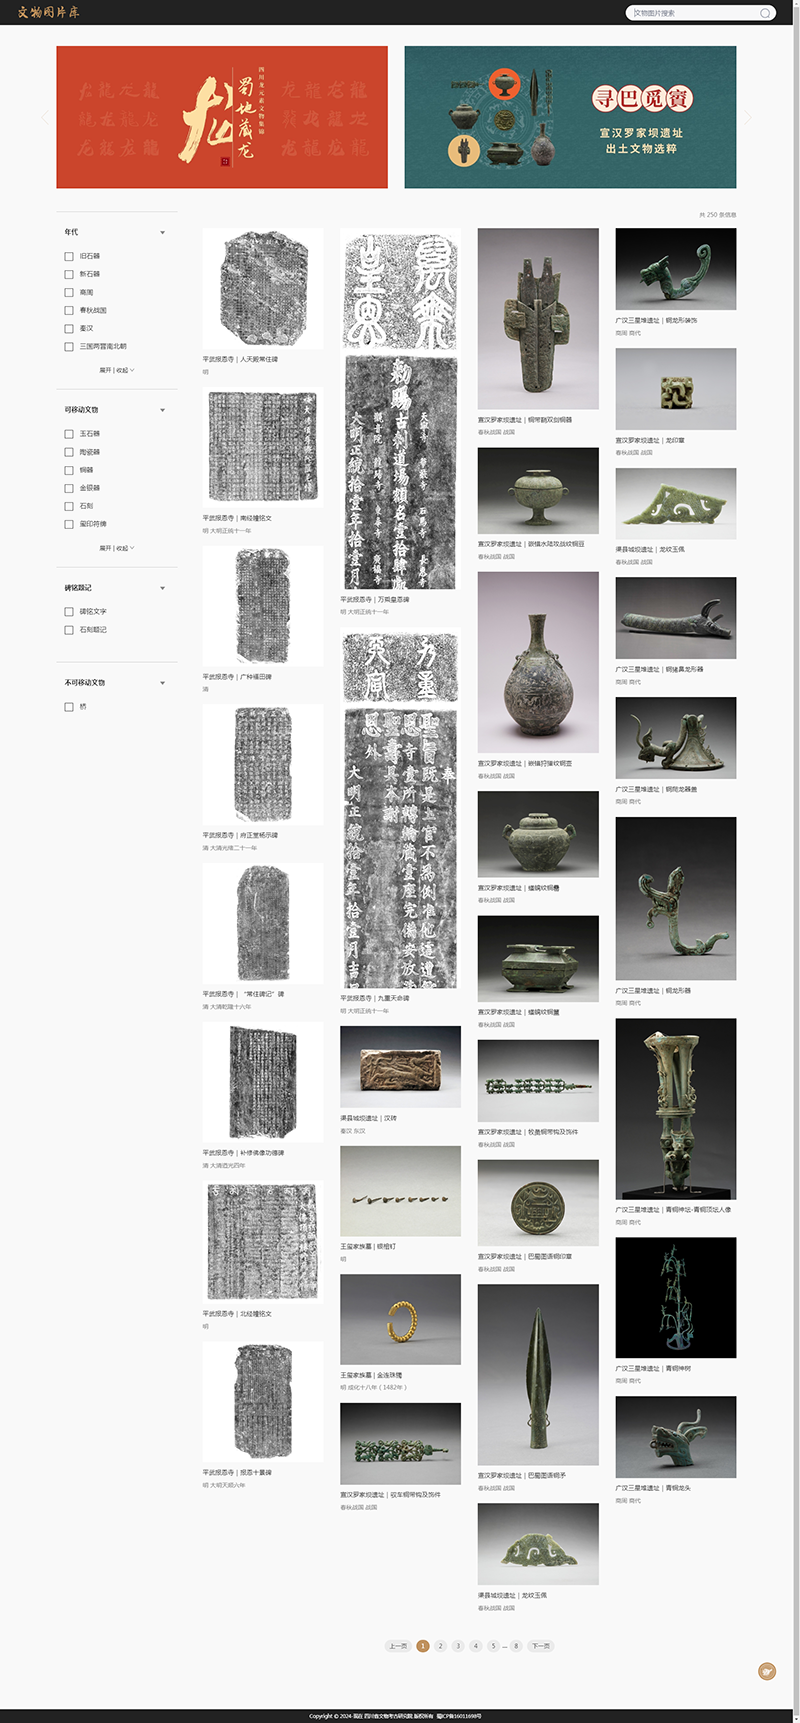The height and width of the screenshot is (1723, 800).
Task: Check the 旧石器 era checkbox
Action: click(x=69, y=256)
